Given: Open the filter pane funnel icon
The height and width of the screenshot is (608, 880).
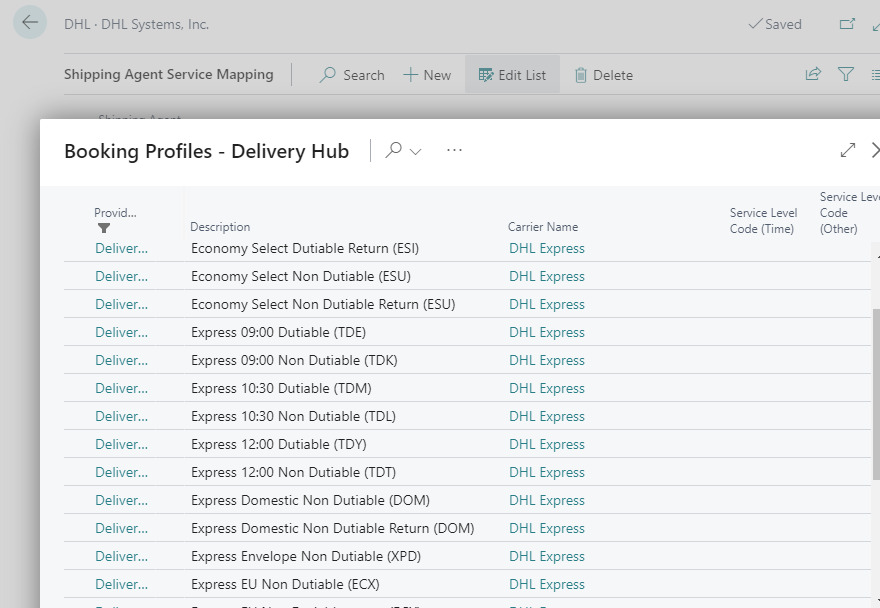Looking at the screenshot, I should (x=846, y=74).
